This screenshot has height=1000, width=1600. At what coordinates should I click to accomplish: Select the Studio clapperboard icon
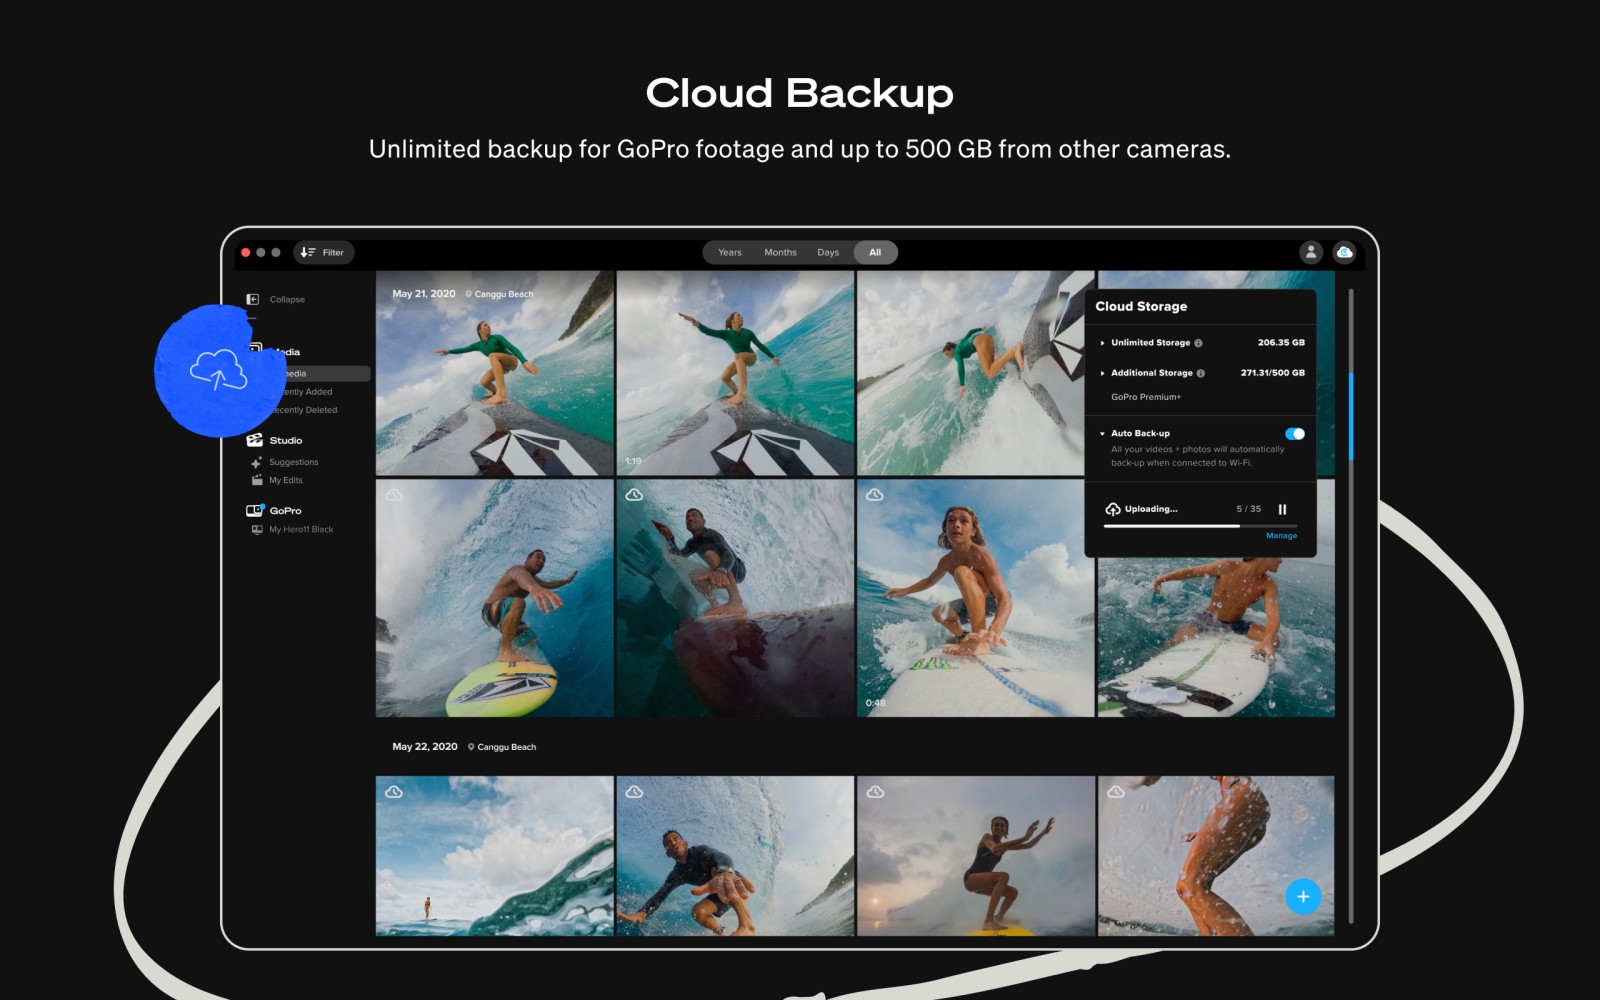252,440
